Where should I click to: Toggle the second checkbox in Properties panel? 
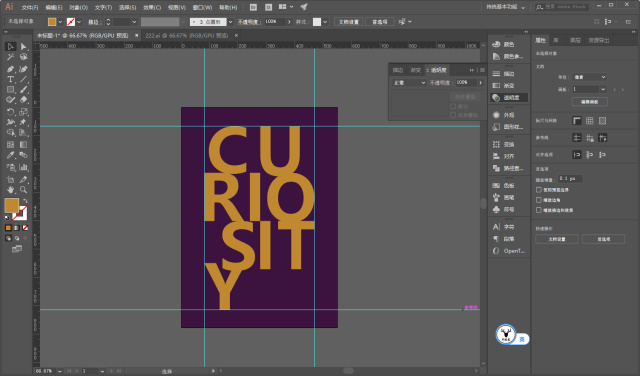(x=539, y=200)
